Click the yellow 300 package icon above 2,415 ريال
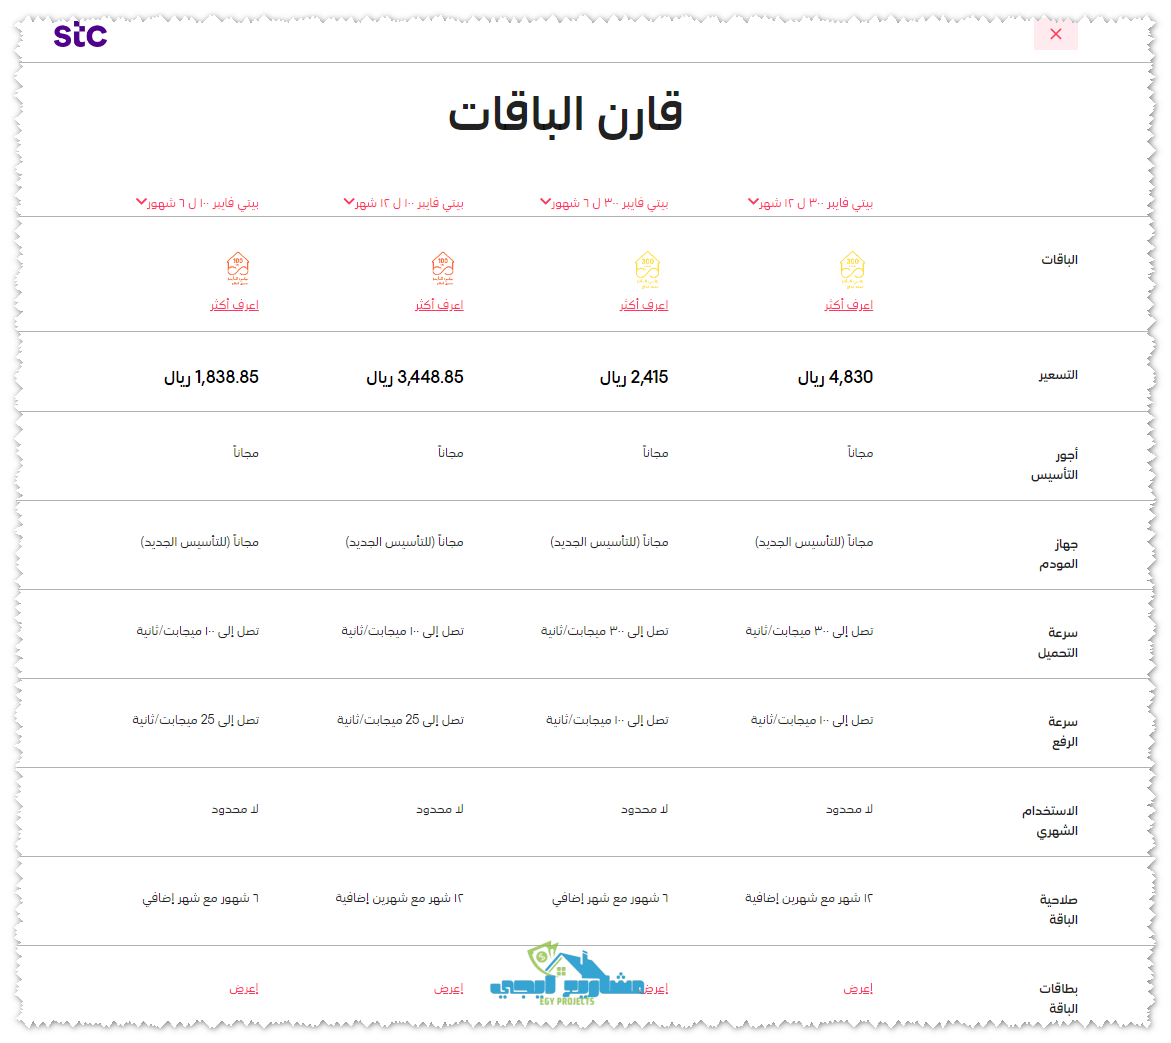This screenshot has width=1171, height=1043. (x=647, y=270)
